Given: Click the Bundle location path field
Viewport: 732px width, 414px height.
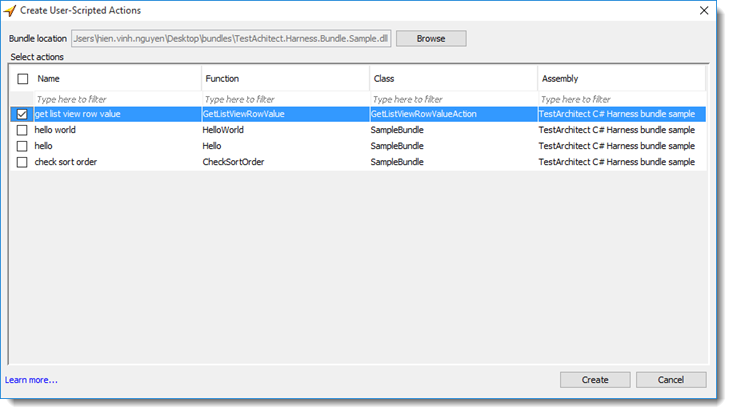Looking at the screenshot, I should click(x=231, y=38).
